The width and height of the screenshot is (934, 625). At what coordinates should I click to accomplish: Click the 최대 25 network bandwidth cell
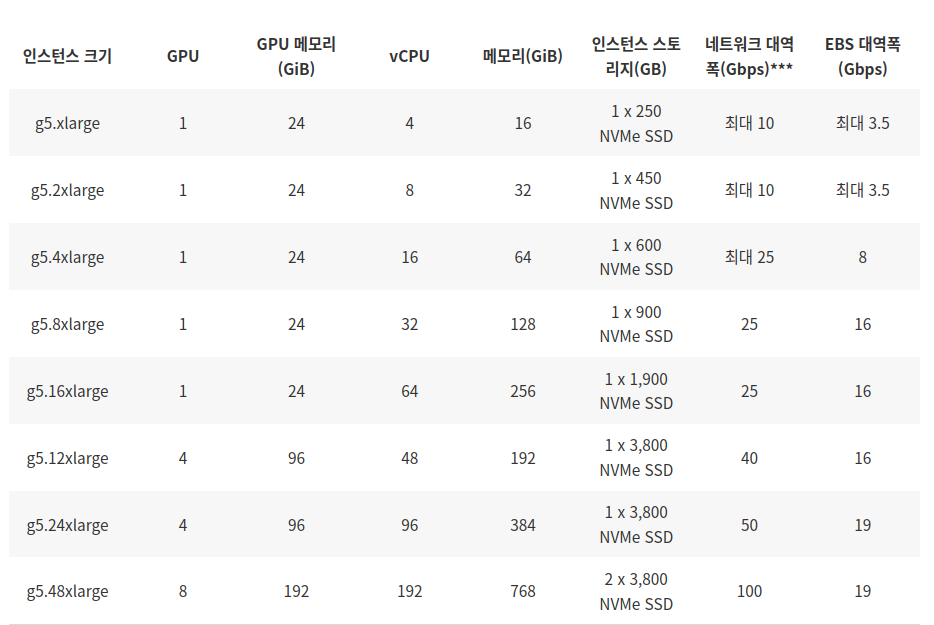point(749,257)
